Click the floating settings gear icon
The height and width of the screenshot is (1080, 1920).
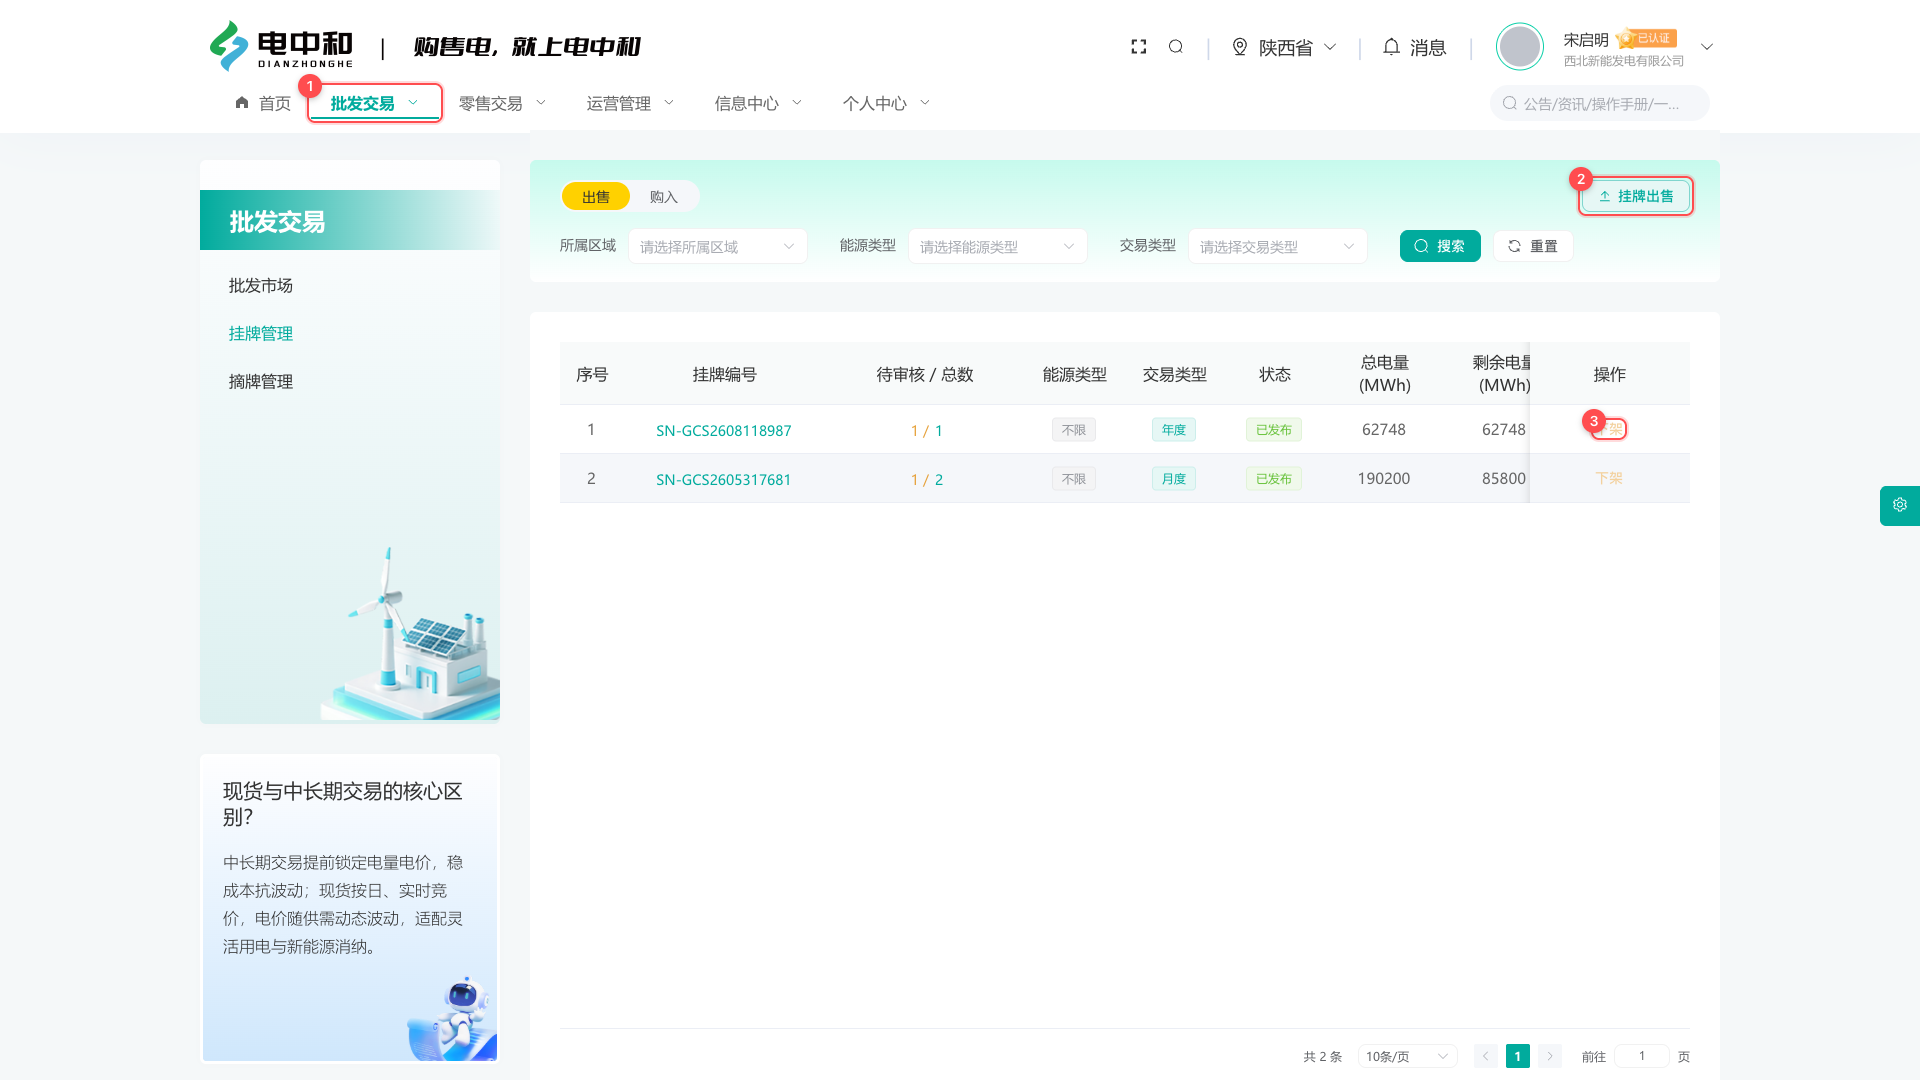[x=1900, y=505]
